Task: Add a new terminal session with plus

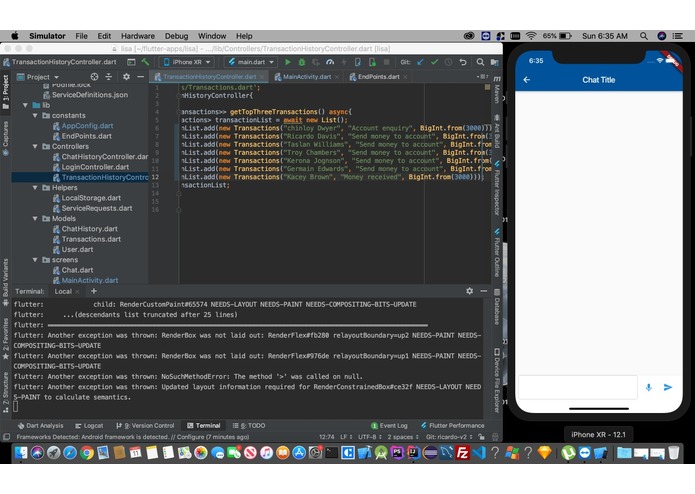Action: pos(94,291)
